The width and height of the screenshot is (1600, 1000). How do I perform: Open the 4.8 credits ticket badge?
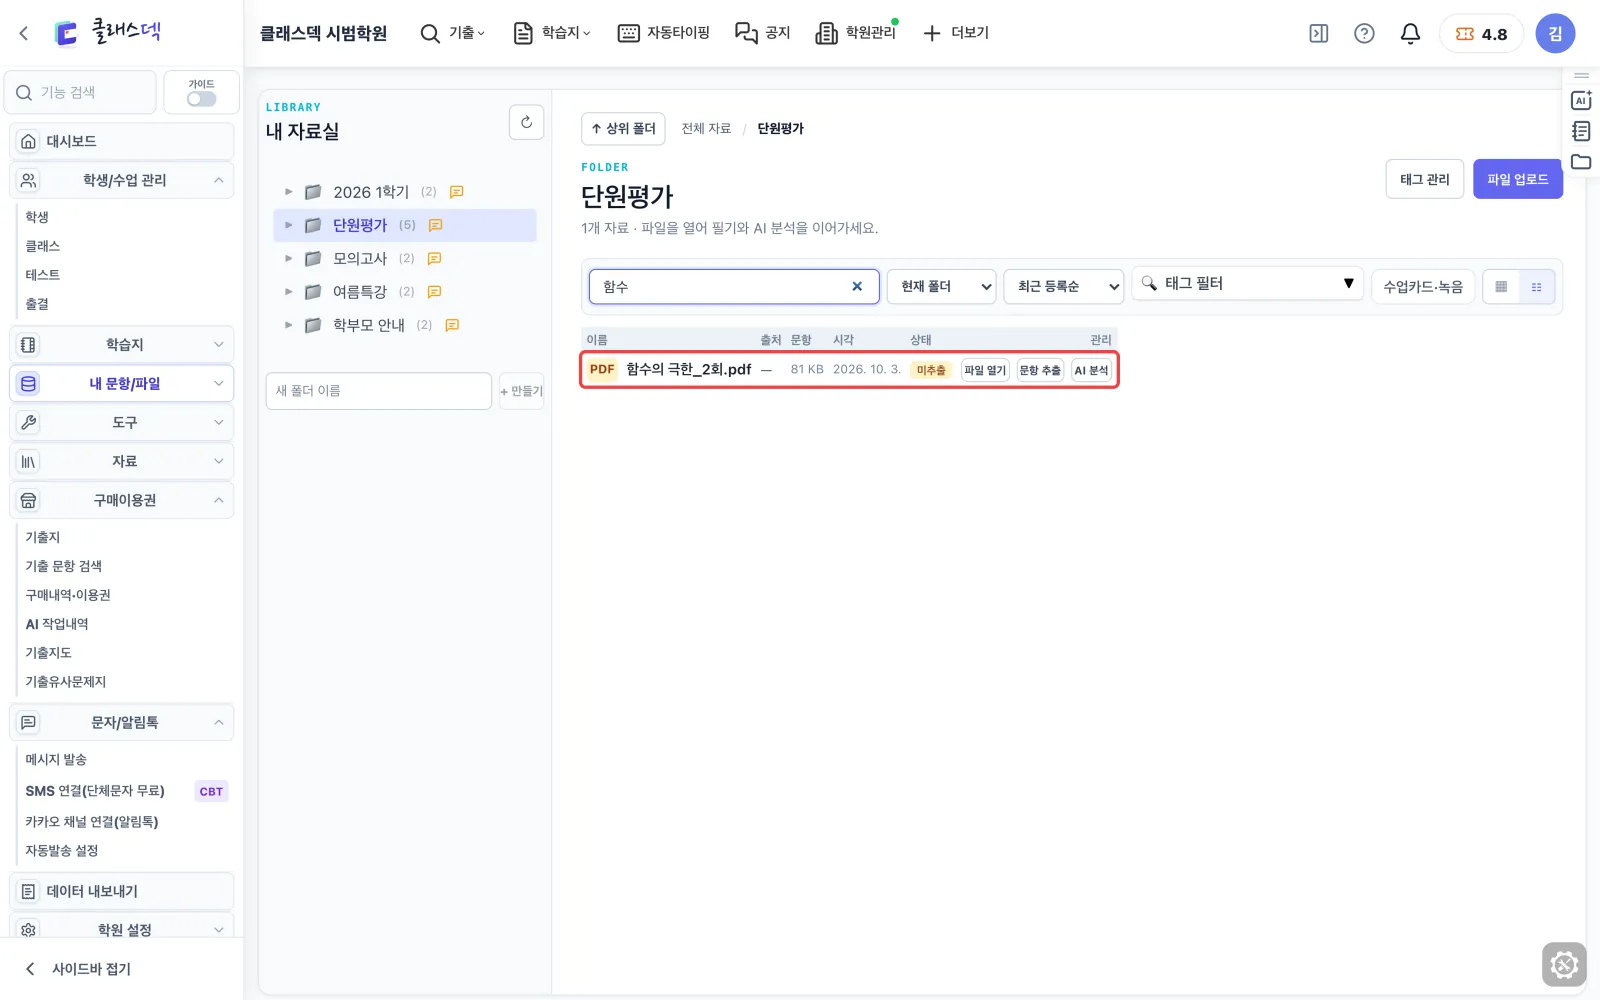[x=1481, y=34]
